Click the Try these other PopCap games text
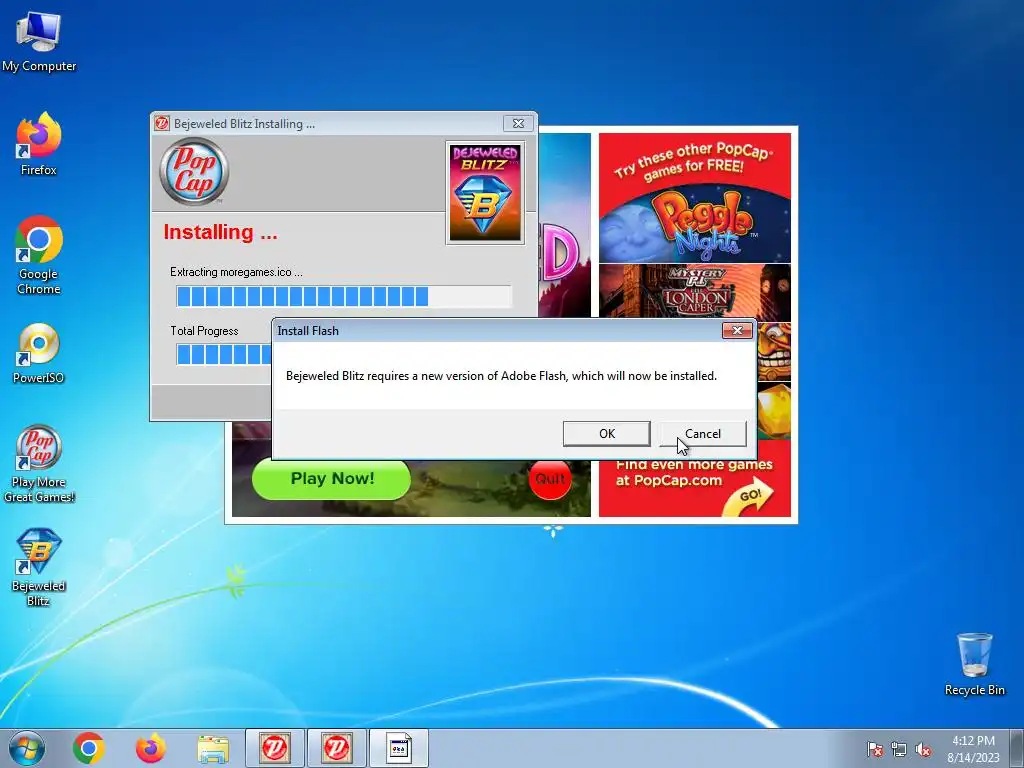The height and width of the screenshot is (768, 1024). (694, 161)
